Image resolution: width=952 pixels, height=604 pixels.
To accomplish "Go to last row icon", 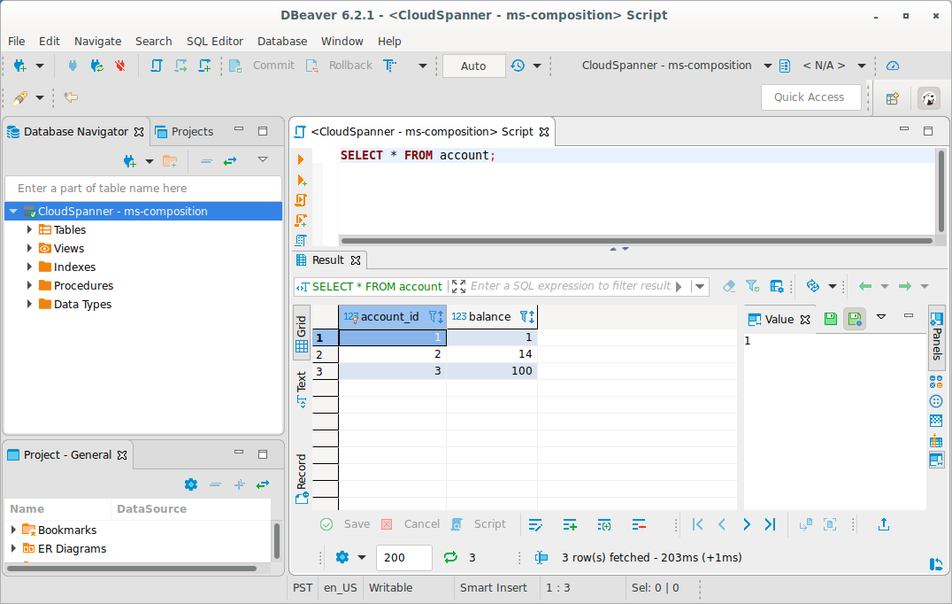I will [770, 524].
